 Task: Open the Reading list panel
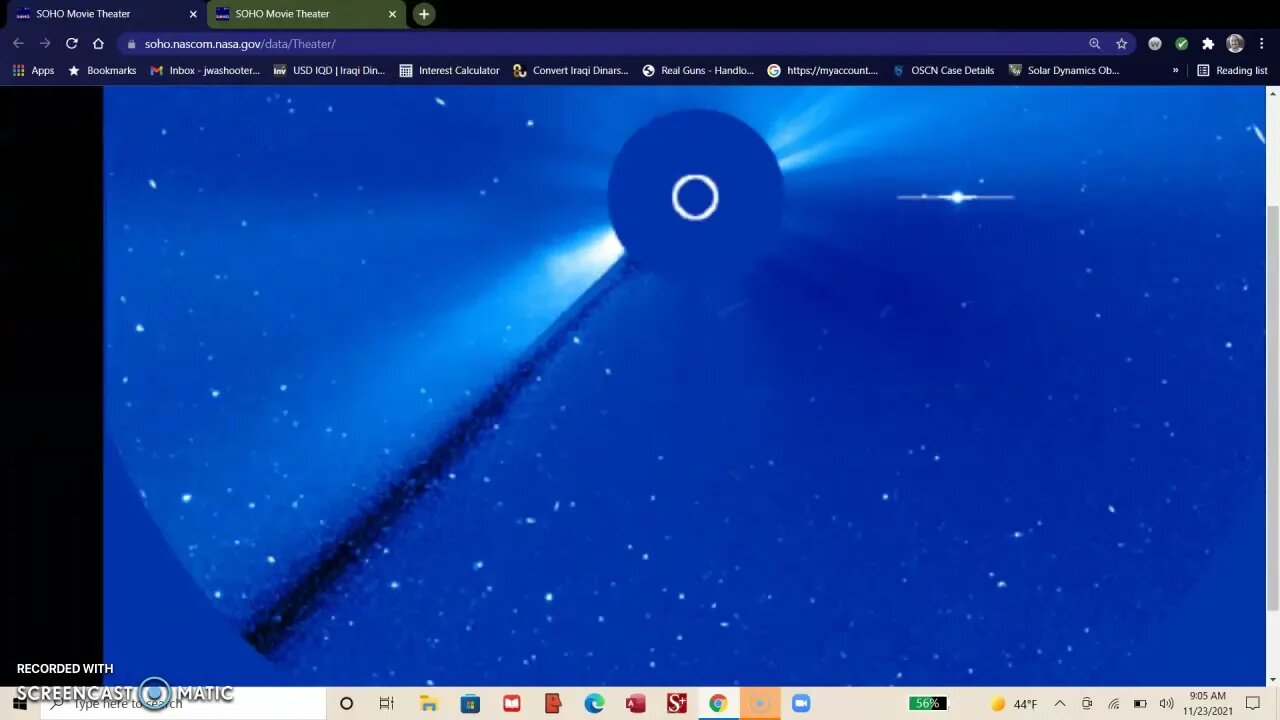tap(1232, 71)
